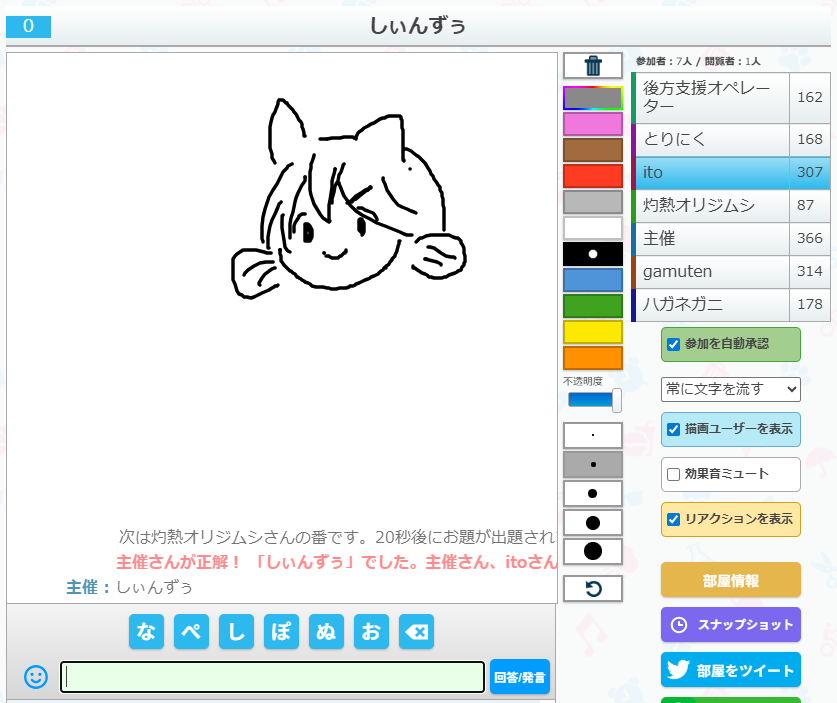Open the rainbow custom color picker
This screenshot has width=837, height=703.
(x=593, y=98)
